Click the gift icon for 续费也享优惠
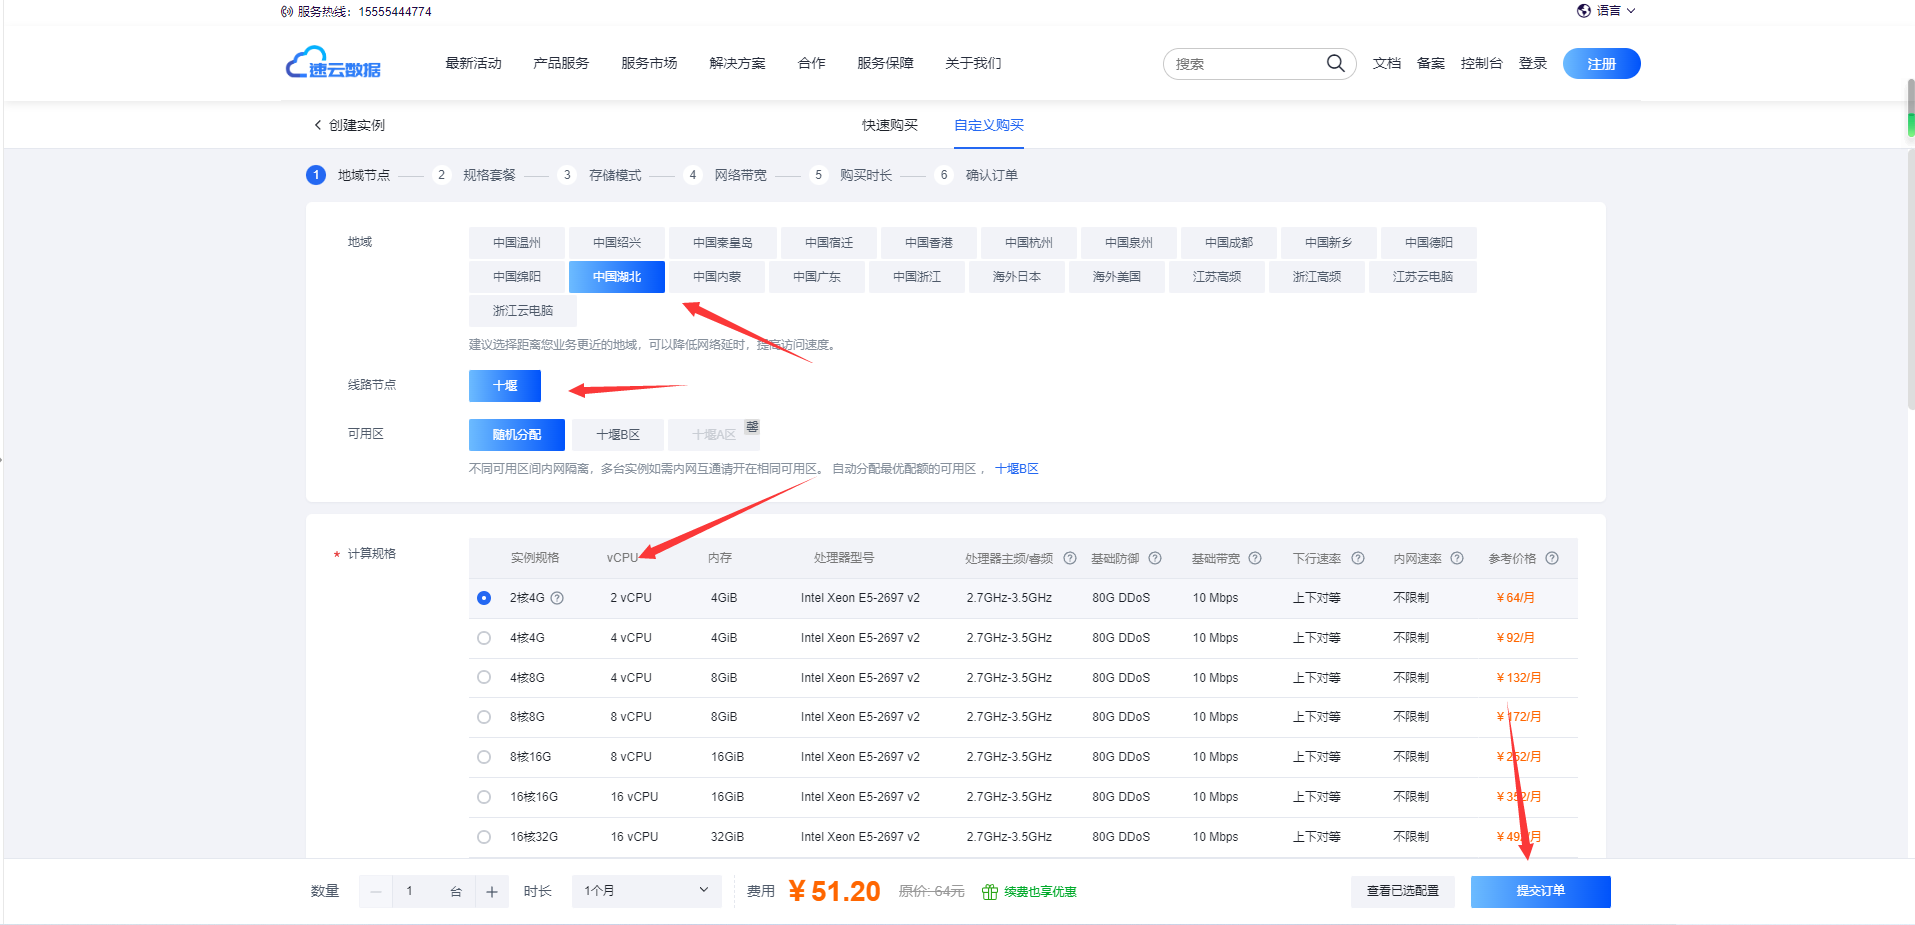Image resolution: width=1915 pixels, height=925 pixels. coord(990,892)
